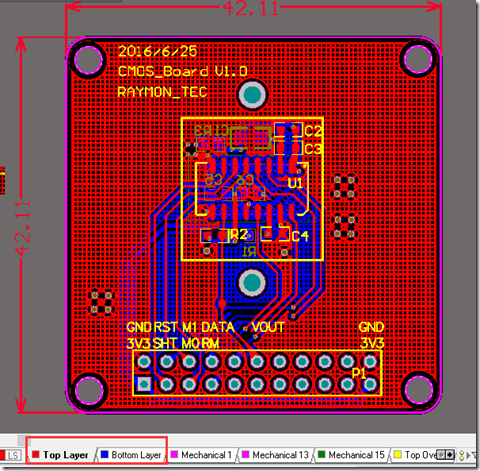
Task: Select the VOUT pin label
Action: (268, 327)
